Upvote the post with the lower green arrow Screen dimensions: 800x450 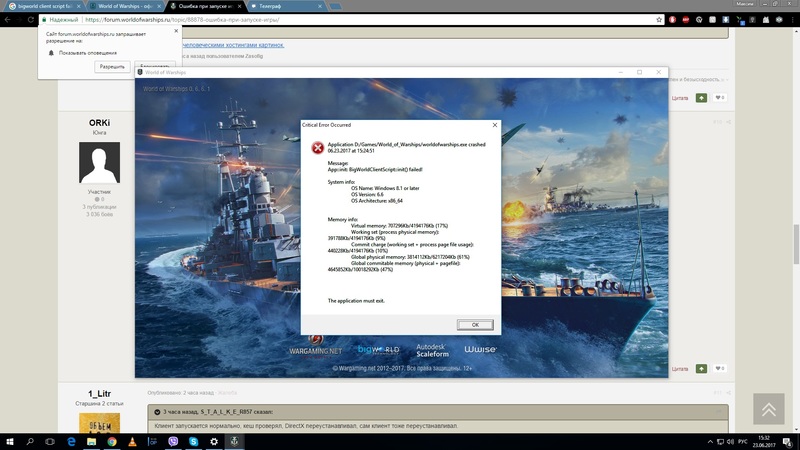point(702,368)
